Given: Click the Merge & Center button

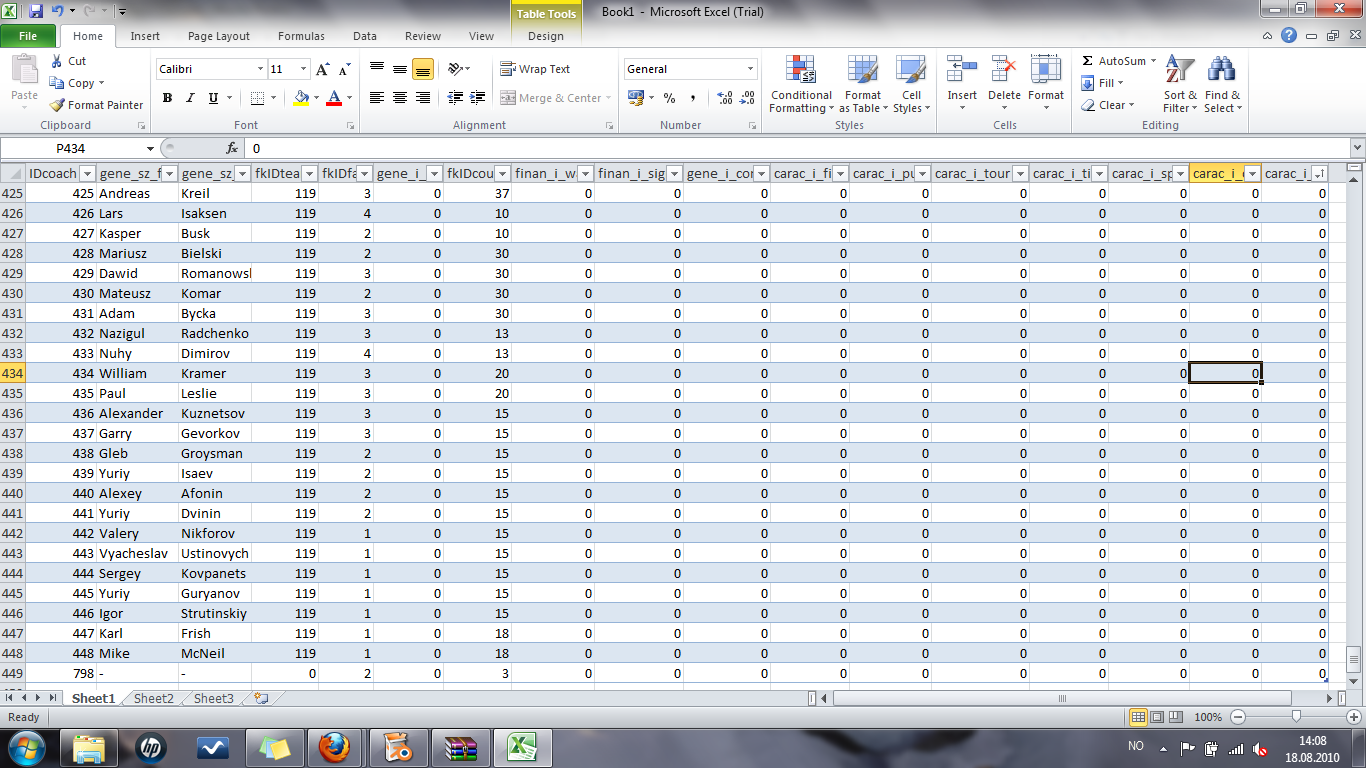Looking at the screenshot, I should (x=551, y=98).
